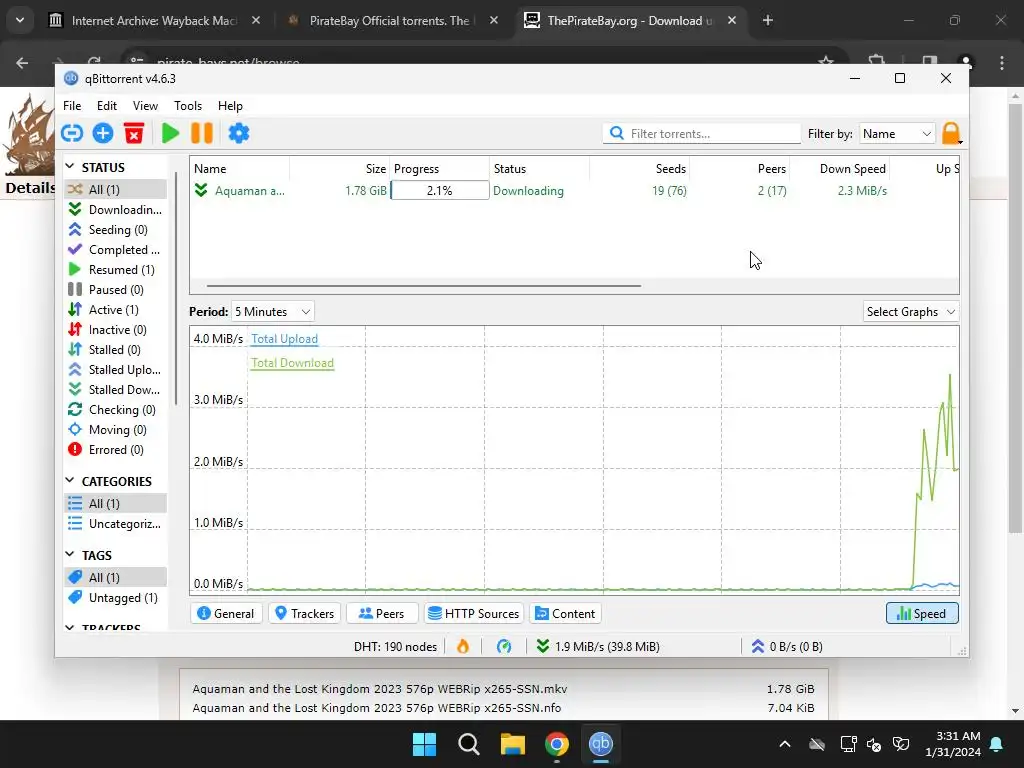This screenshot has height=768, width=1024.
Task: Select the Resumed (1) filter
Action: click(x=116, y=270)
